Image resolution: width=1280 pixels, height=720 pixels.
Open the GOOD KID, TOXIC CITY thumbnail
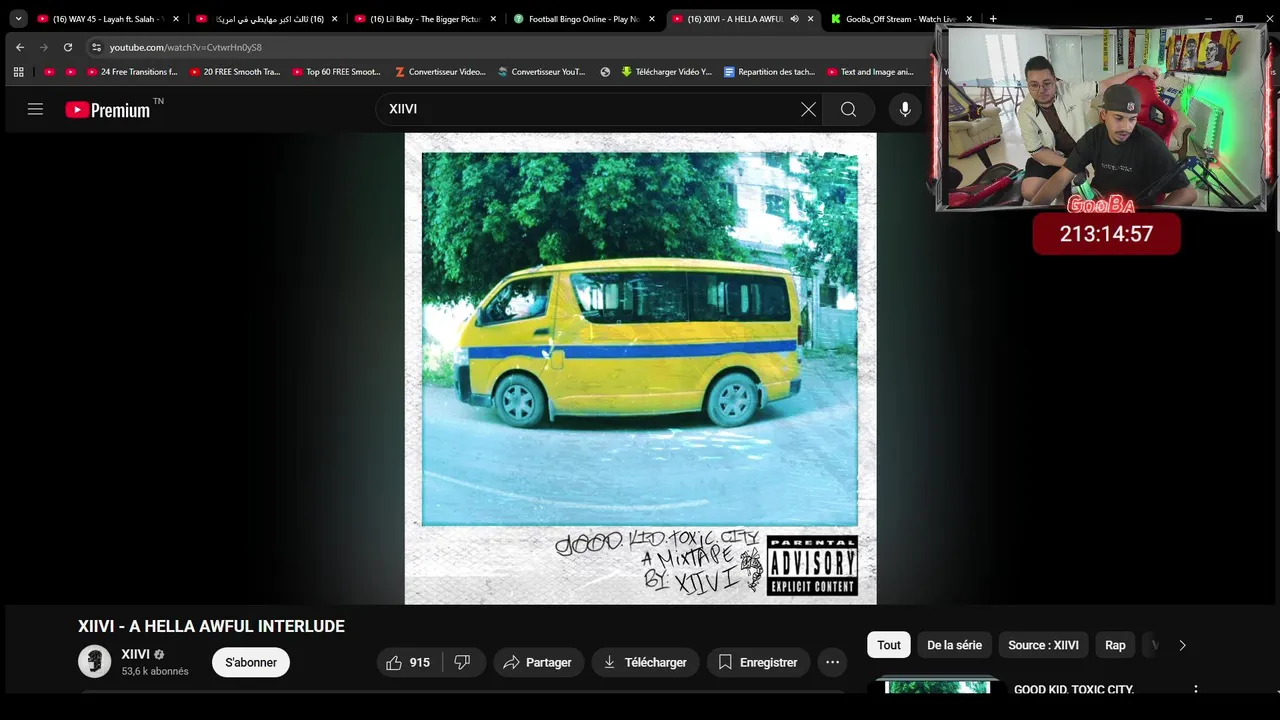937,686
